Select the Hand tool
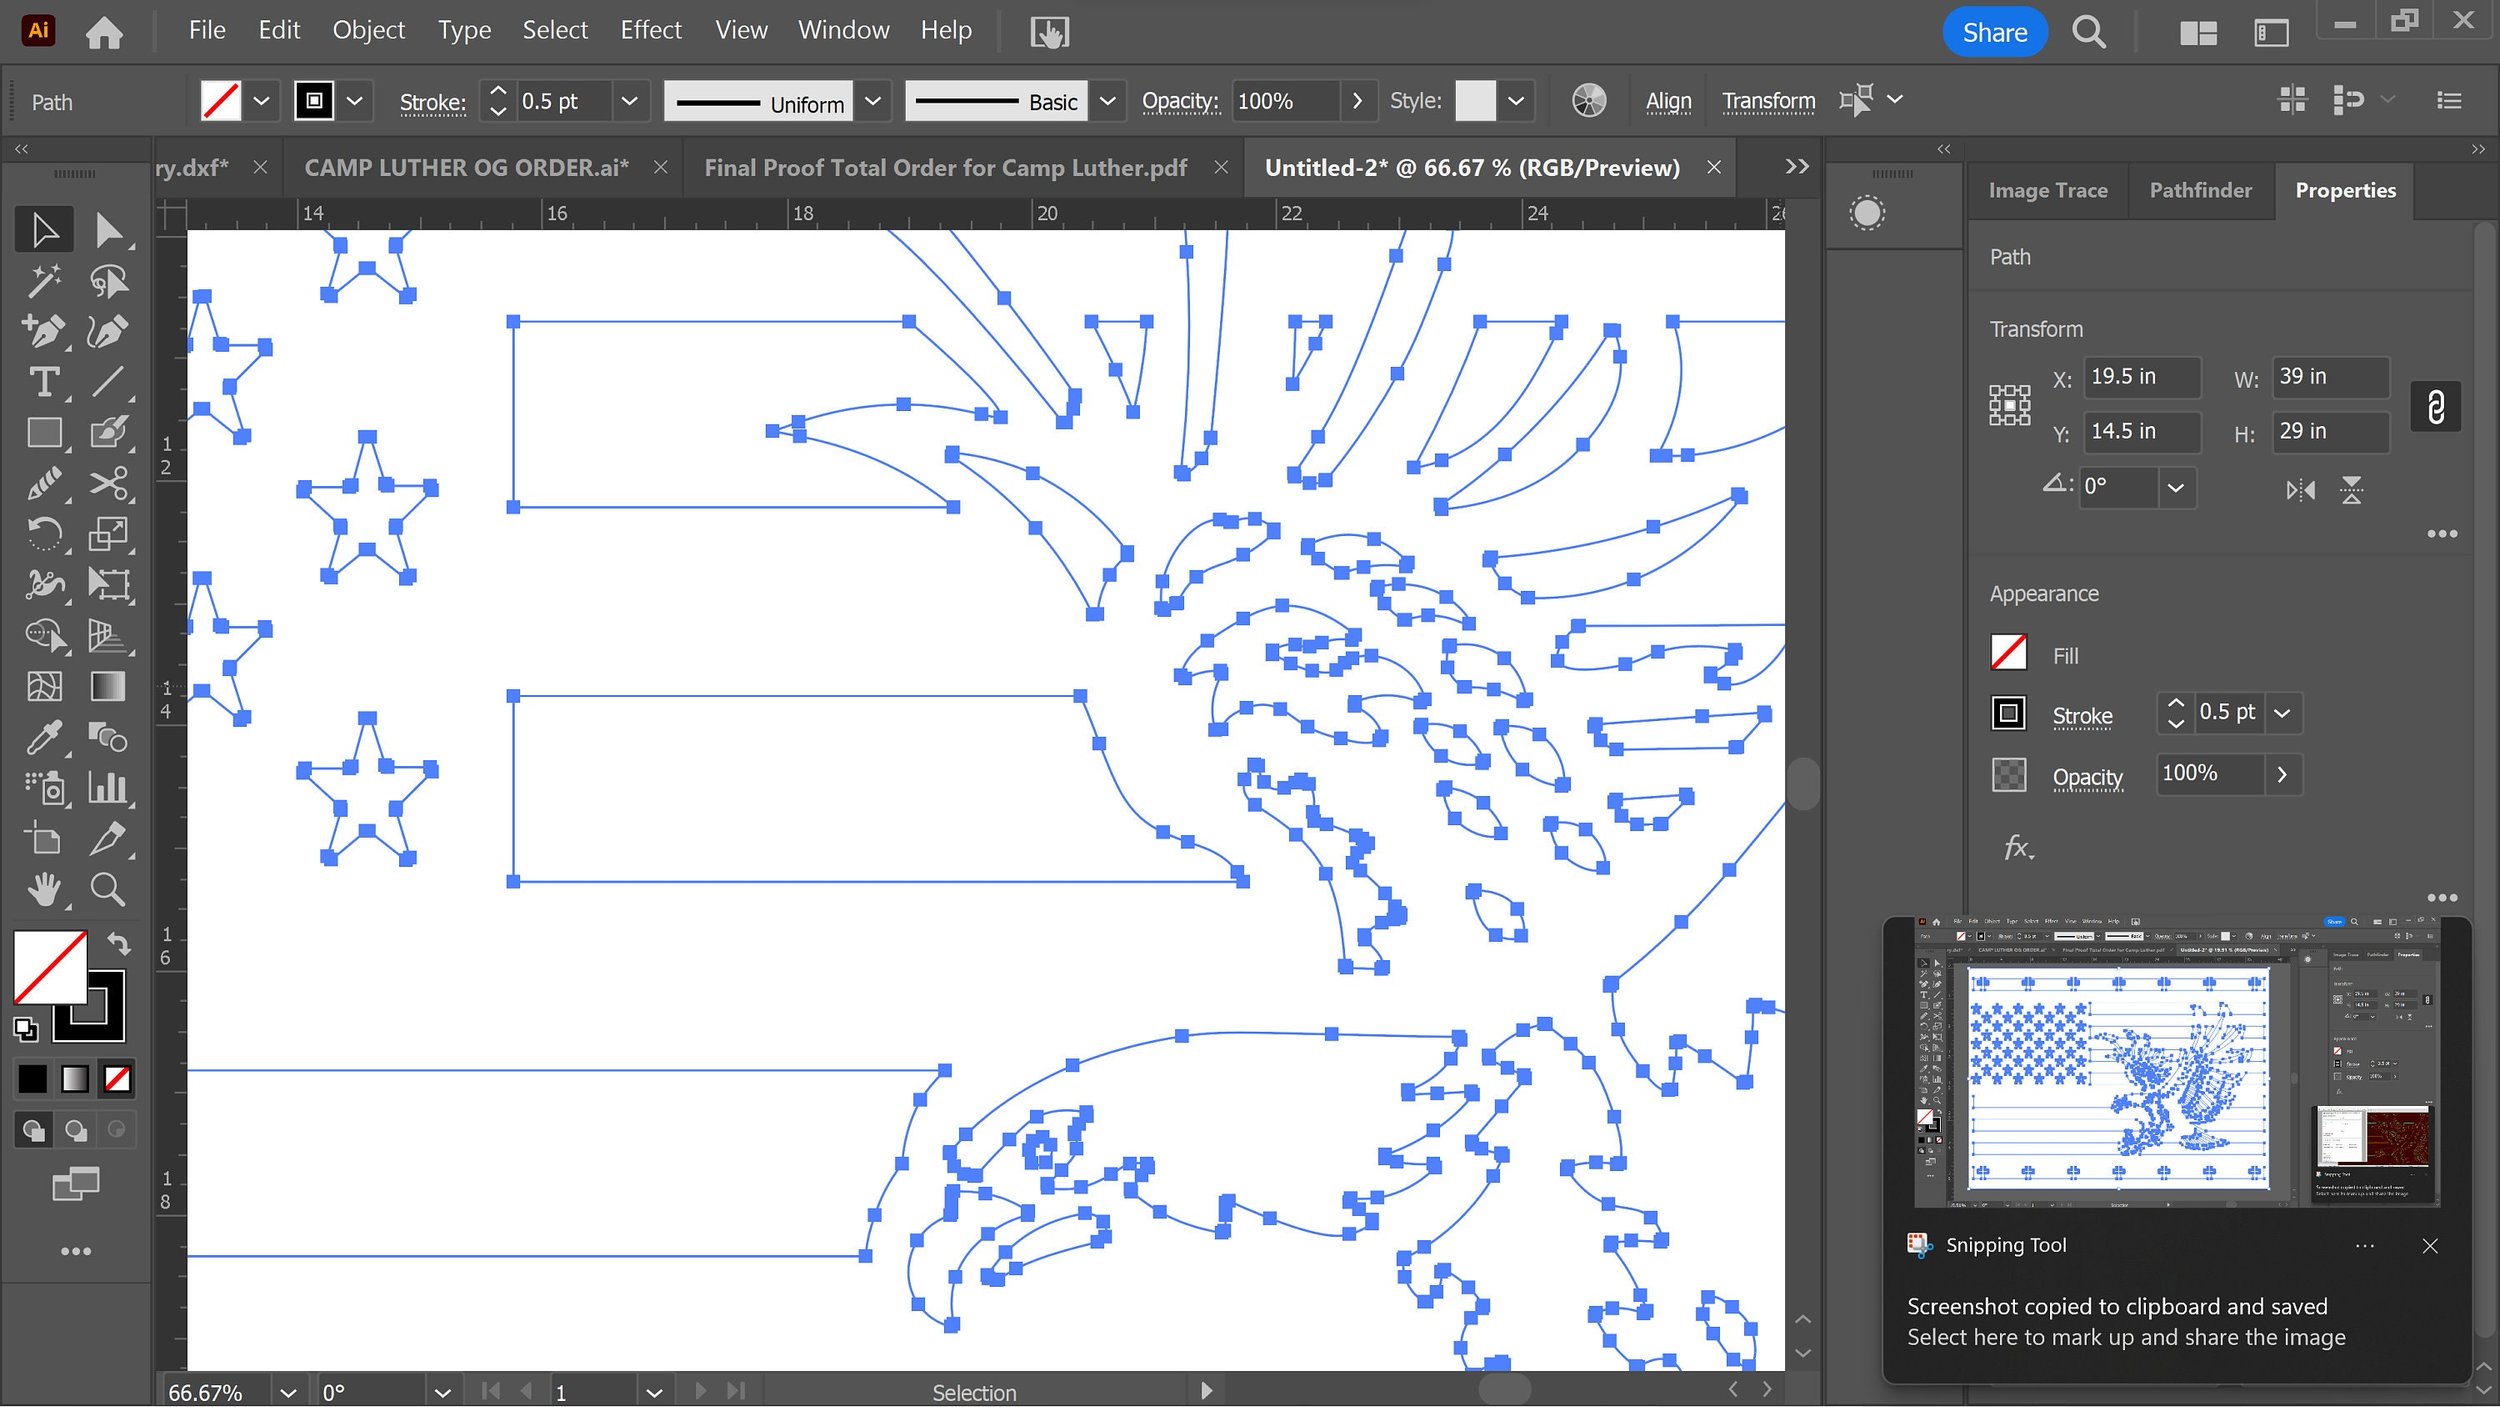 point(44,888)
